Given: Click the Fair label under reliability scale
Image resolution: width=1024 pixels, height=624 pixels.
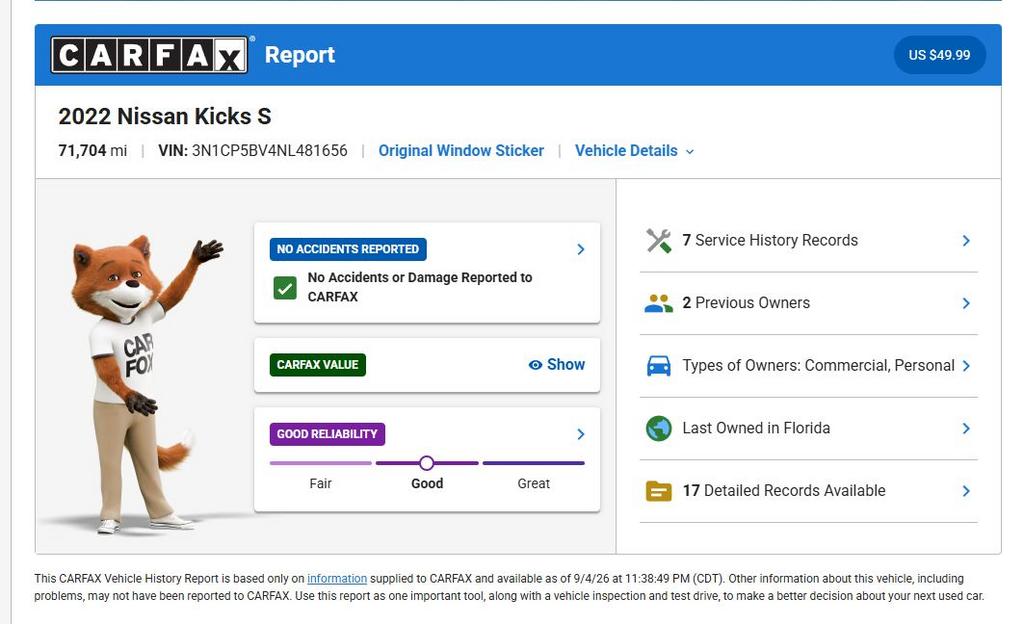Looking at the screenshot, I should 321,484.
